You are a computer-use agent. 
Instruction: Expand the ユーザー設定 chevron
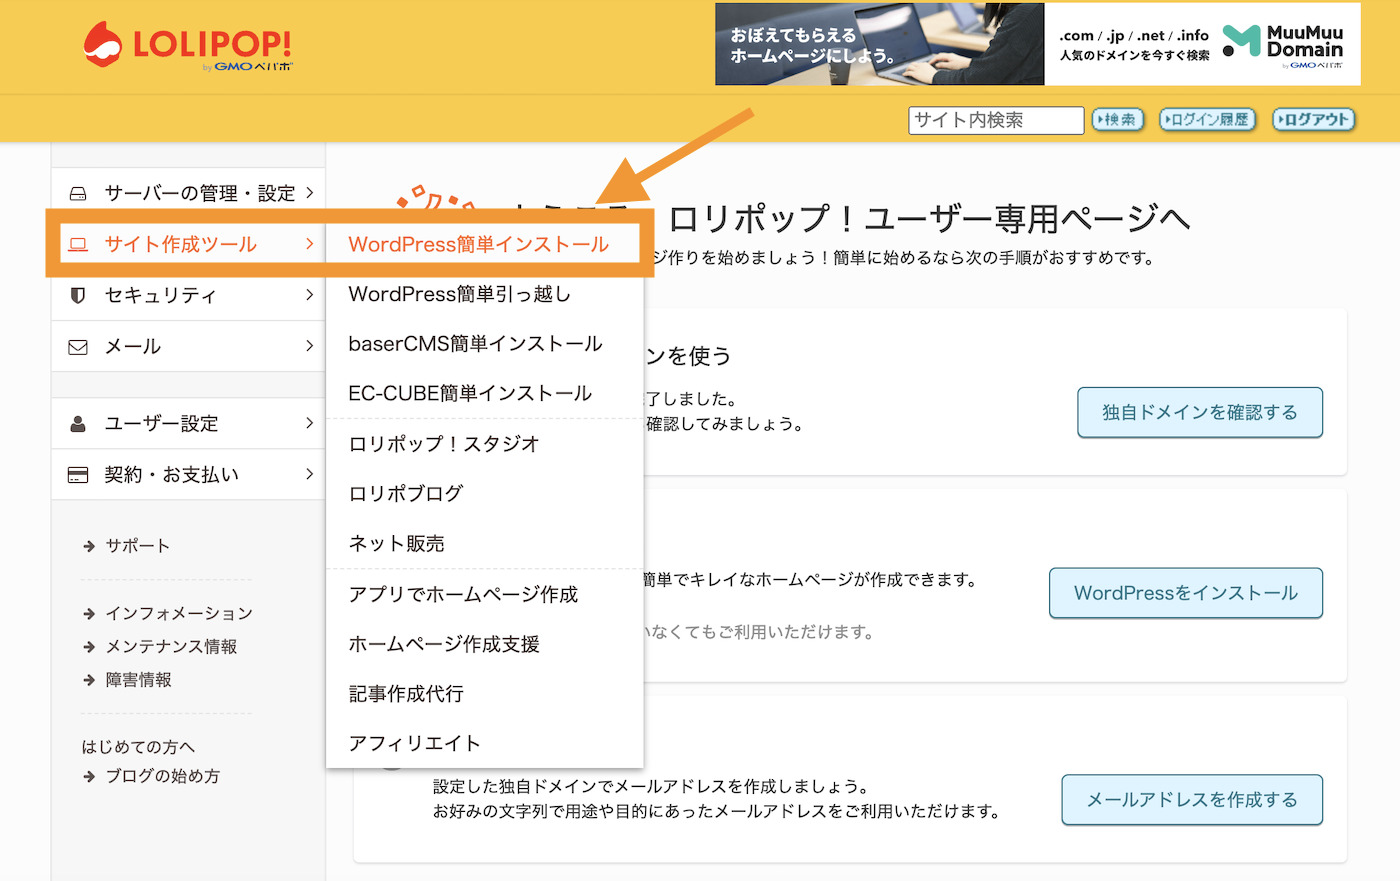point(309,423)
